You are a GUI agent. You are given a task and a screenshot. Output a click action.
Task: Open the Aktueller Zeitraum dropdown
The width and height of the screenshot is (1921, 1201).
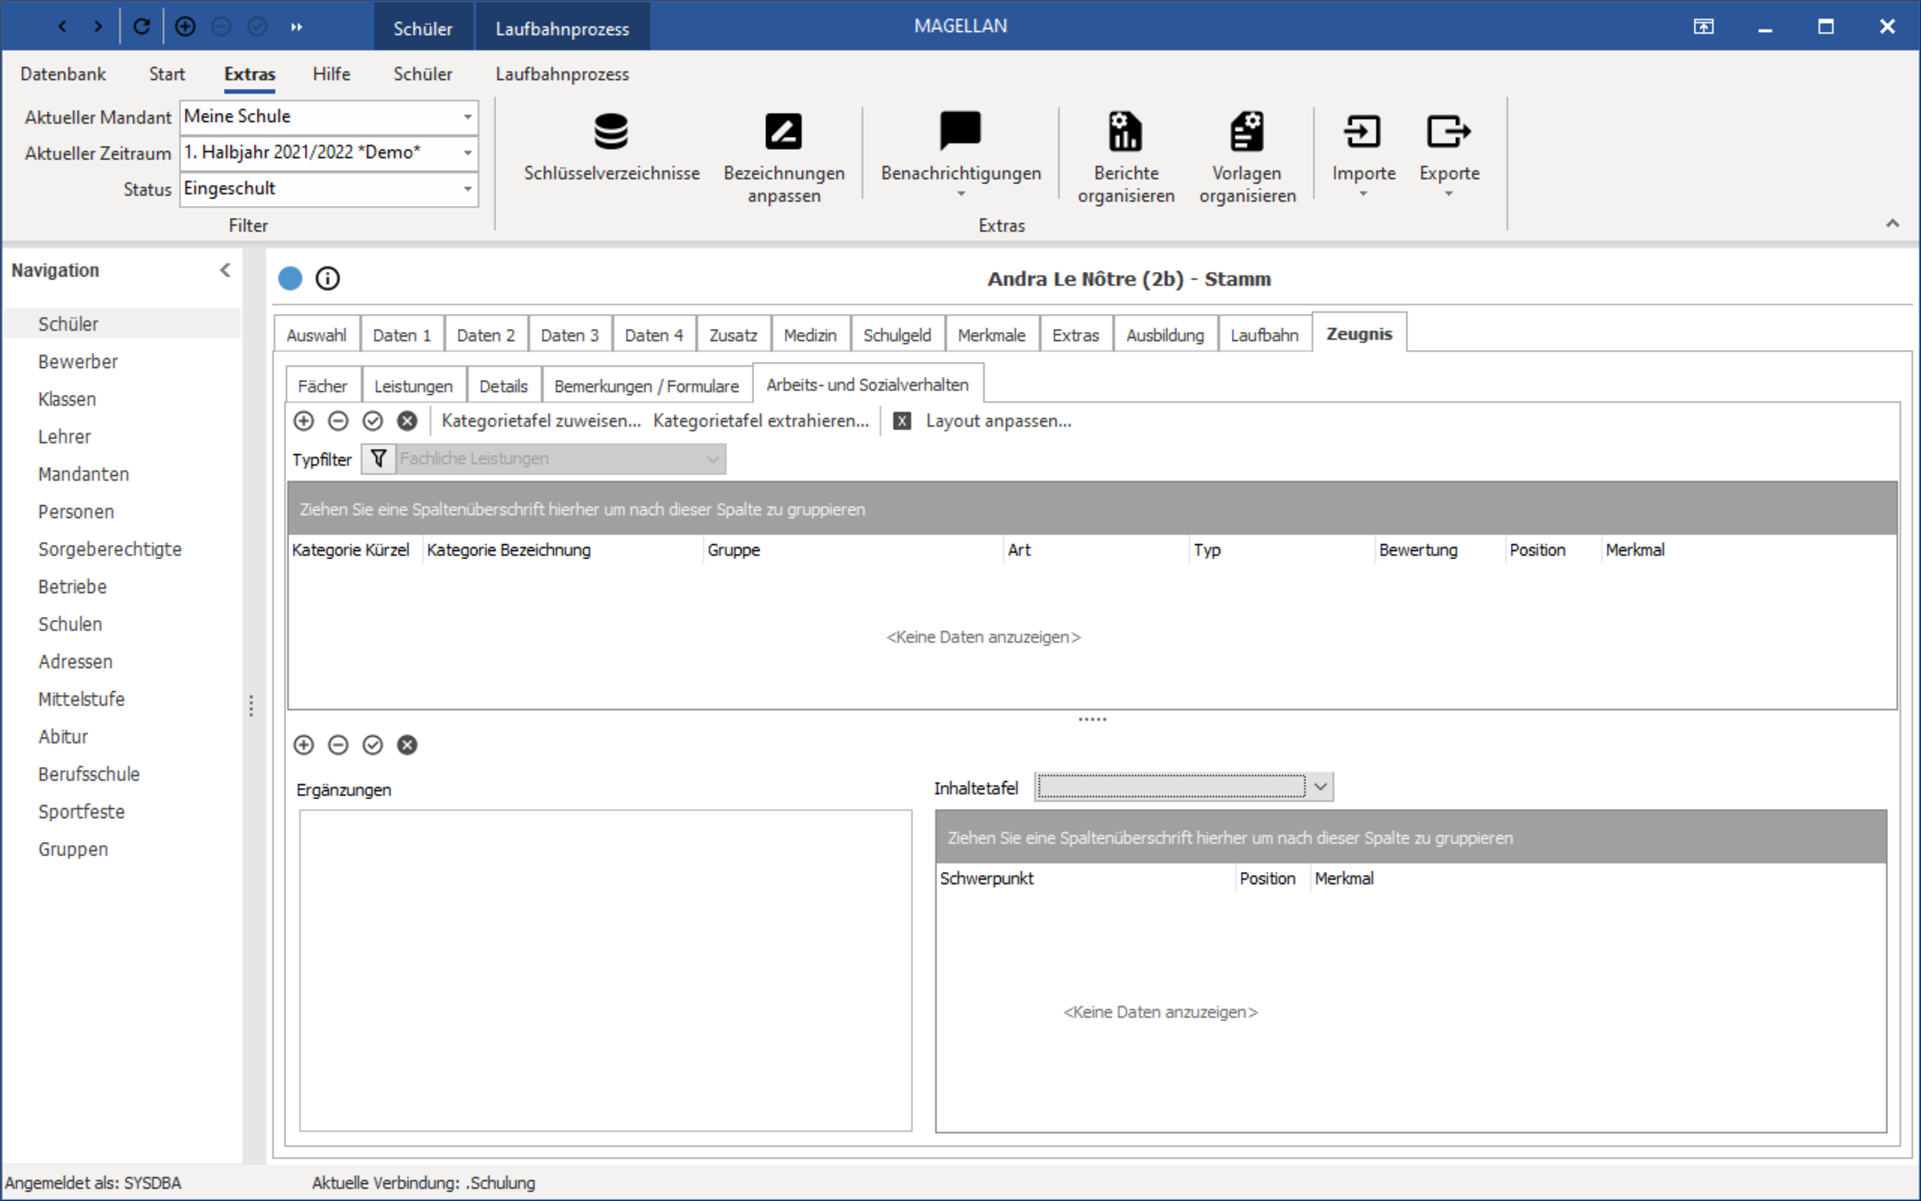[467, 153]
